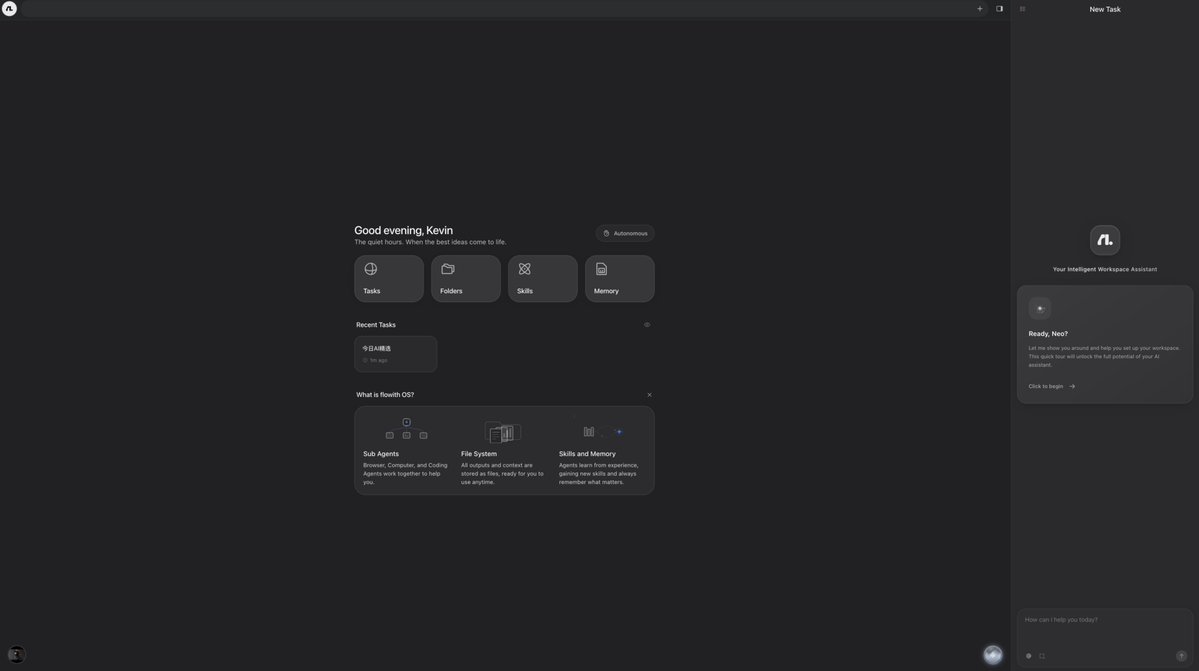
Task: Click the sparkle icon on the Ready, Neo card
Action: point(1040,309)
